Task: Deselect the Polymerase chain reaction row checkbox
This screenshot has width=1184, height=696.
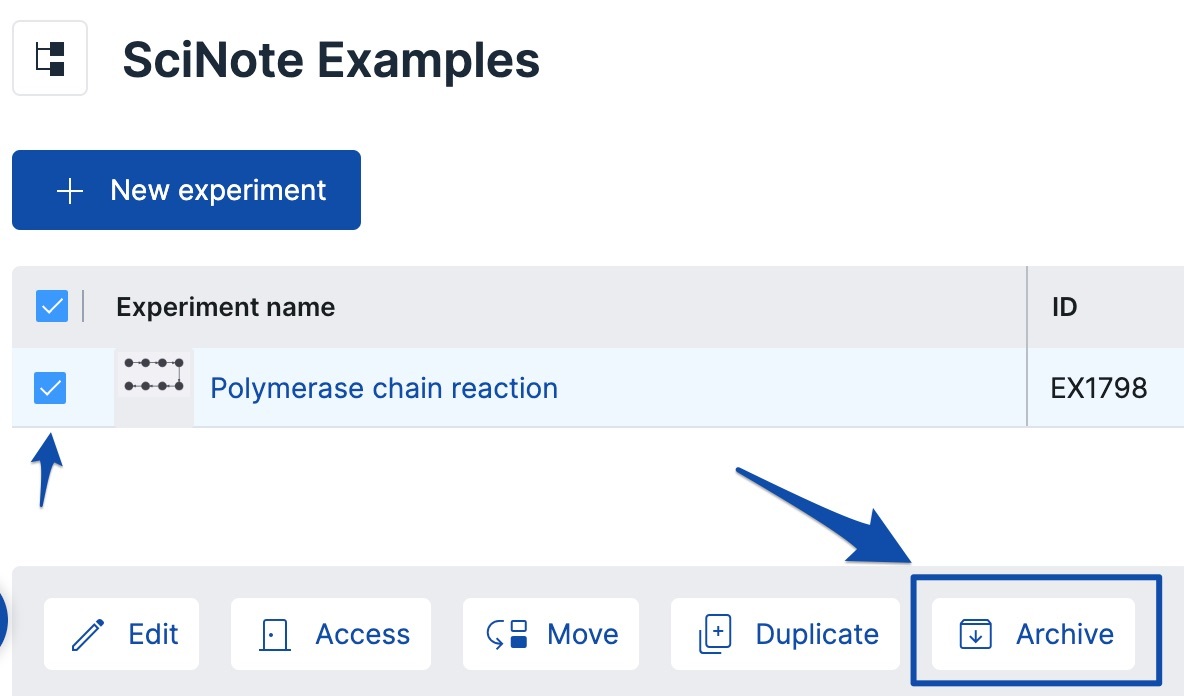Action: point(50,387)
